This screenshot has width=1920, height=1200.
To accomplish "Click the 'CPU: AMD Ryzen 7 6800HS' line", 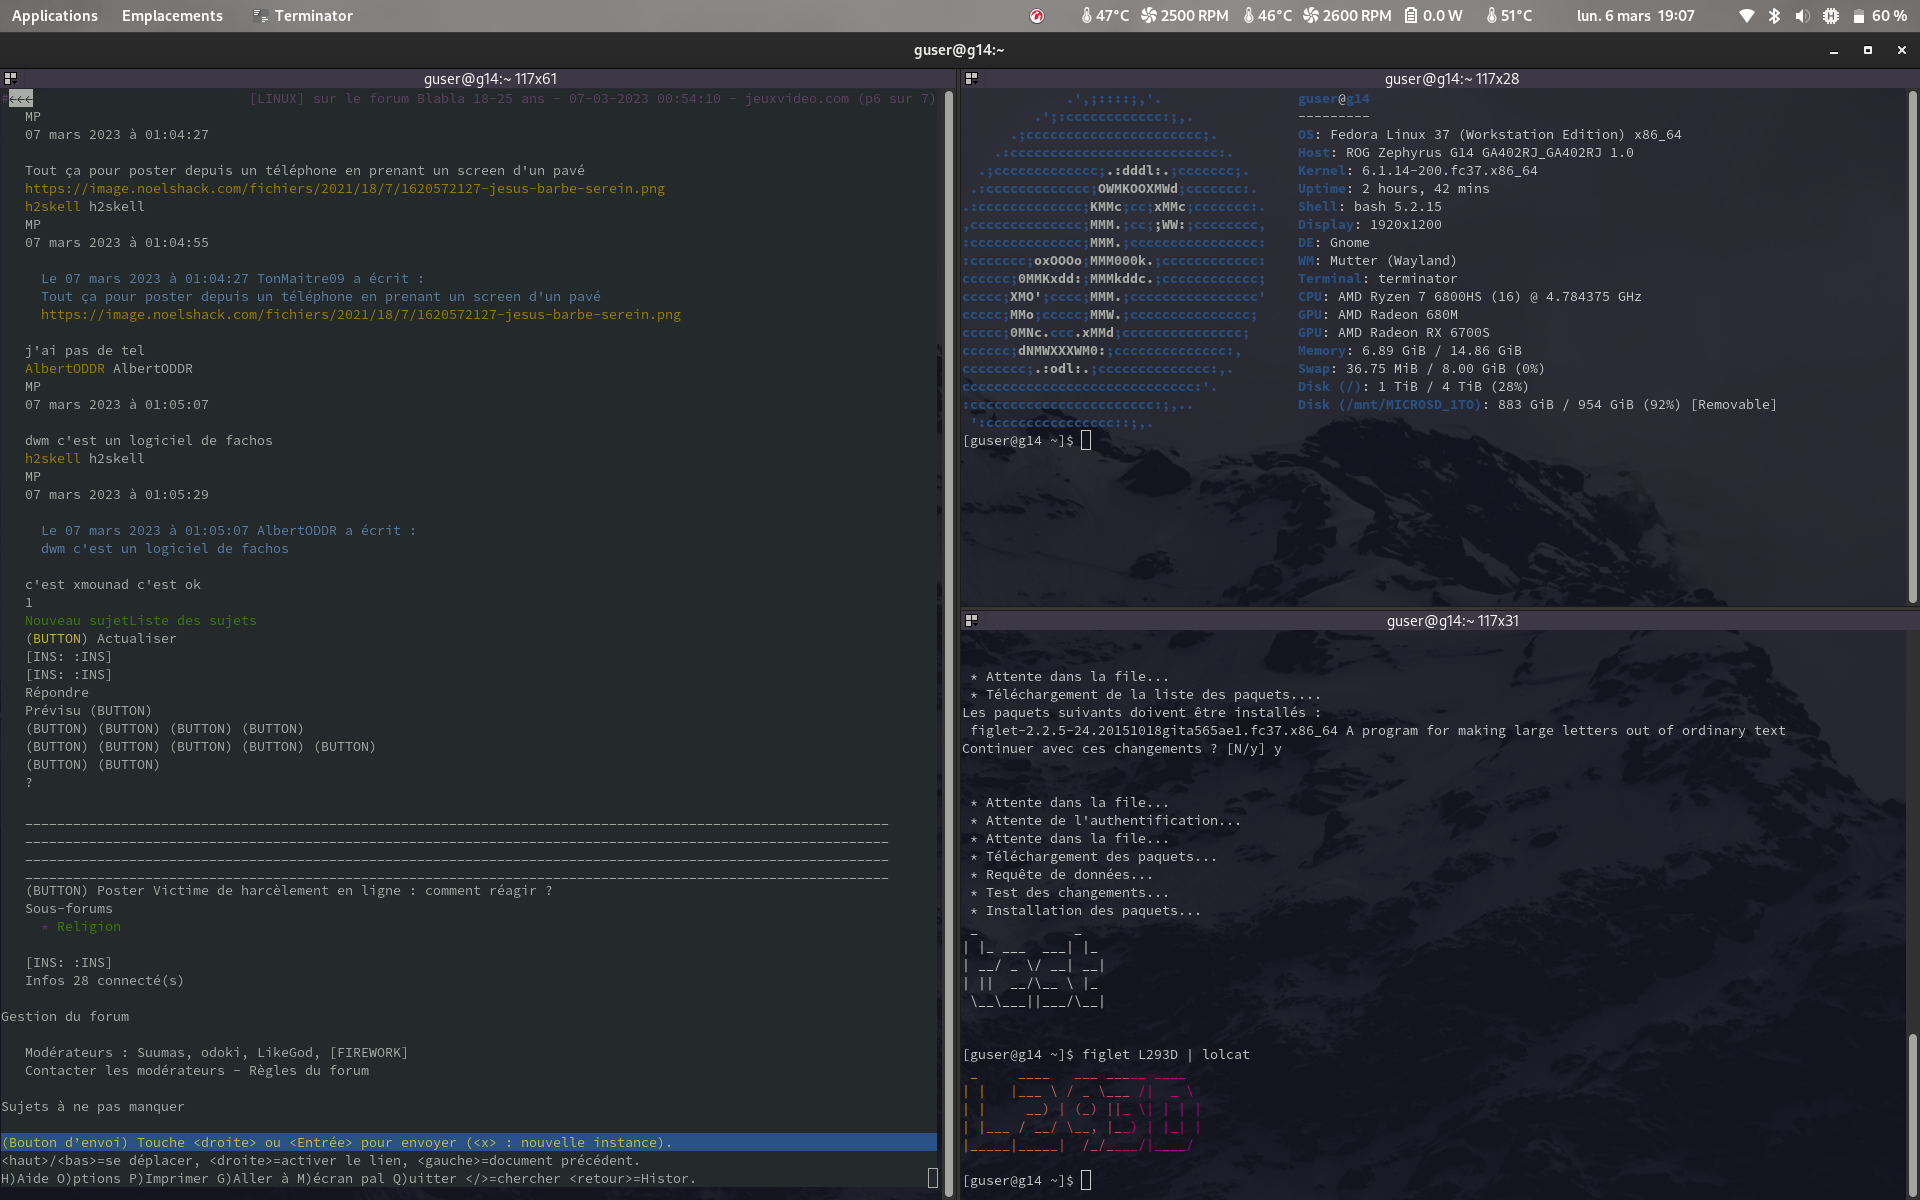I will 1470,296.
